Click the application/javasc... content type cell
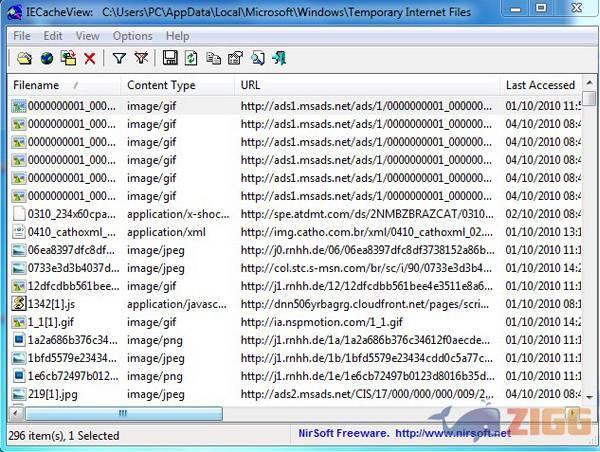Image resolution: width=600 pixels, height=452 pixels. pos(177,304)
